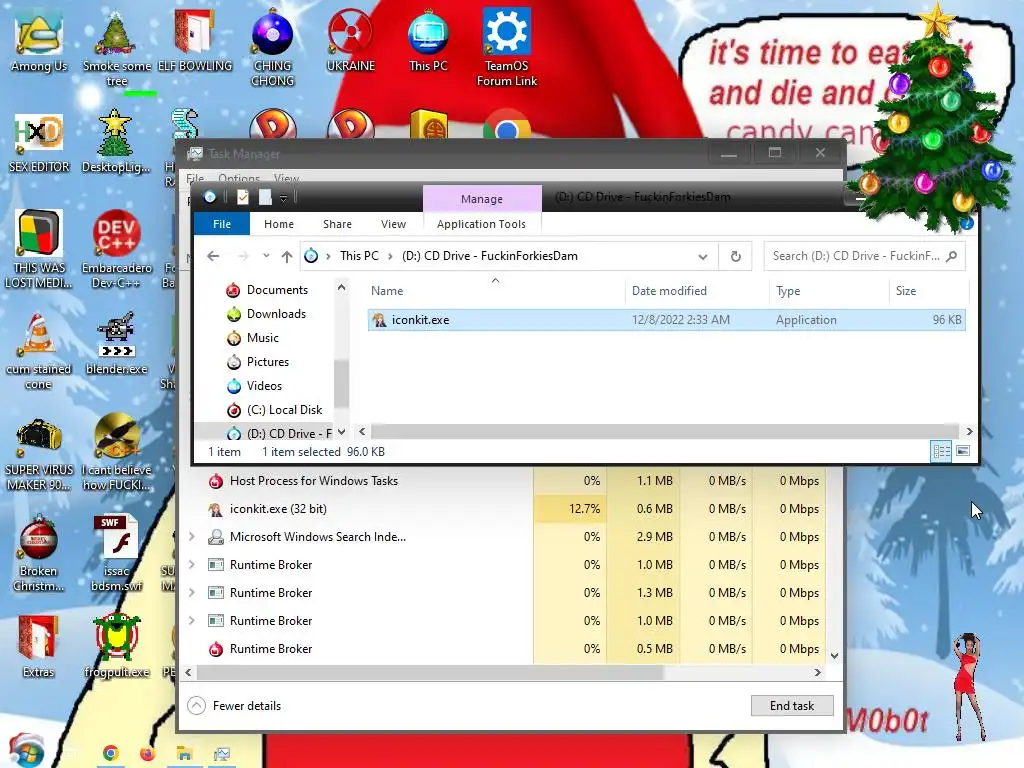The height and width of the screenshot is (768, 1024).
Task: Open the Application Tools ribbon tab
Action: [x=481, y=224]
